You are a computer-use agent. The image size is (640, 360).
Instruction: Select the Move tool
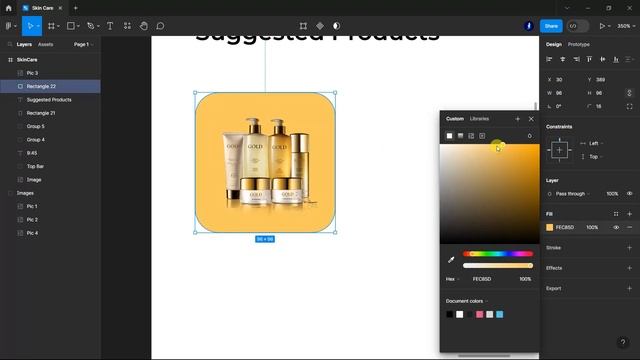coord(30,26)
